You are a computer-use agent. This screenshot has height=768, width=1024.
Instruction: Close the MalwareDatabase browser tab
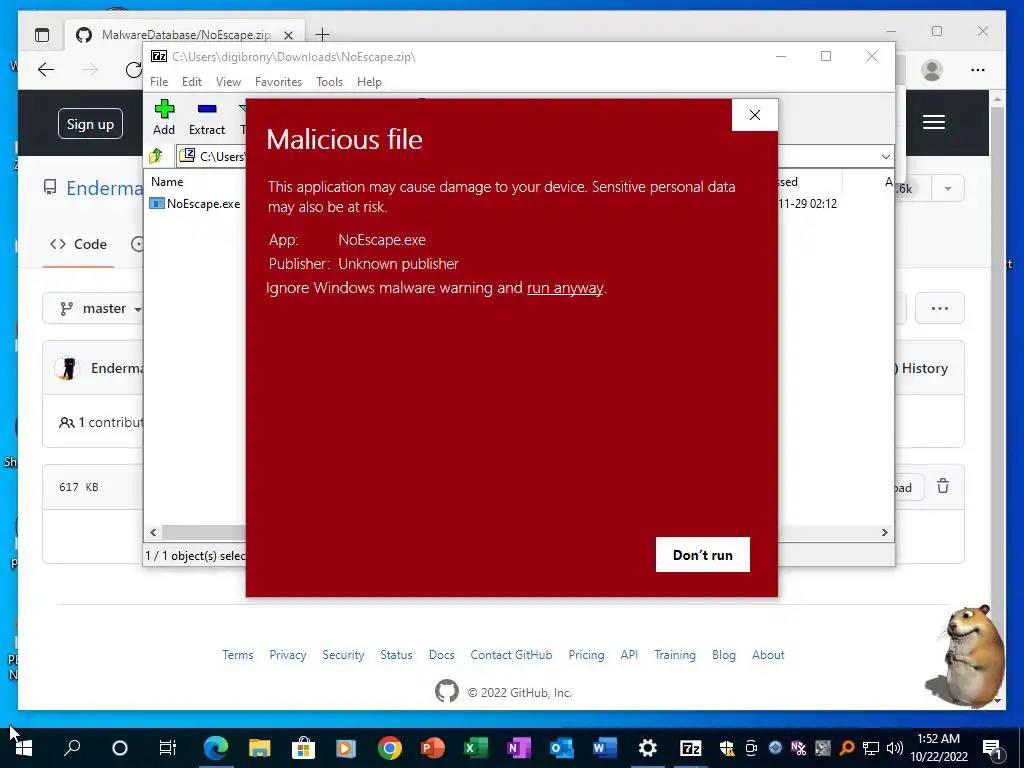pyautogui.click(x=288, y=35)
